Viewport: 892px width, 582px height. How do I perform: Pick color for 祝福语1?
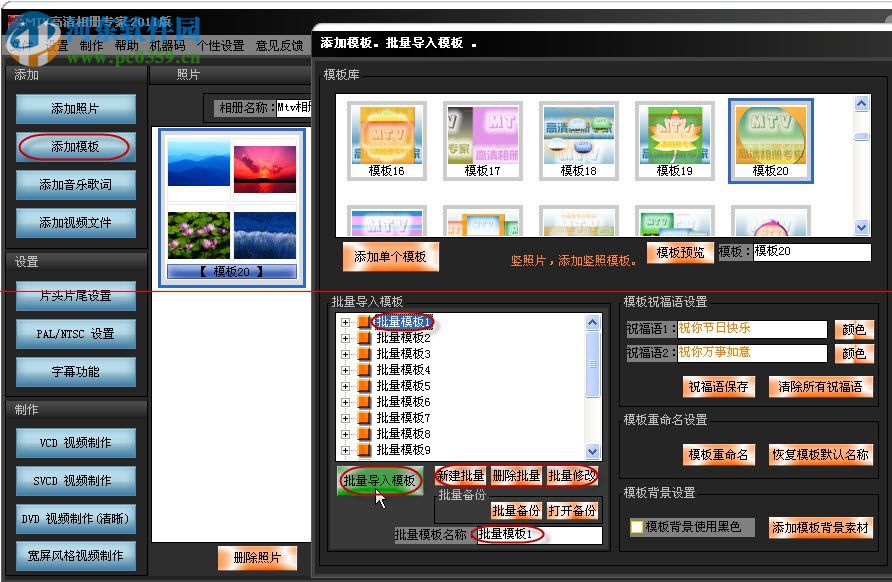(854, 329)
